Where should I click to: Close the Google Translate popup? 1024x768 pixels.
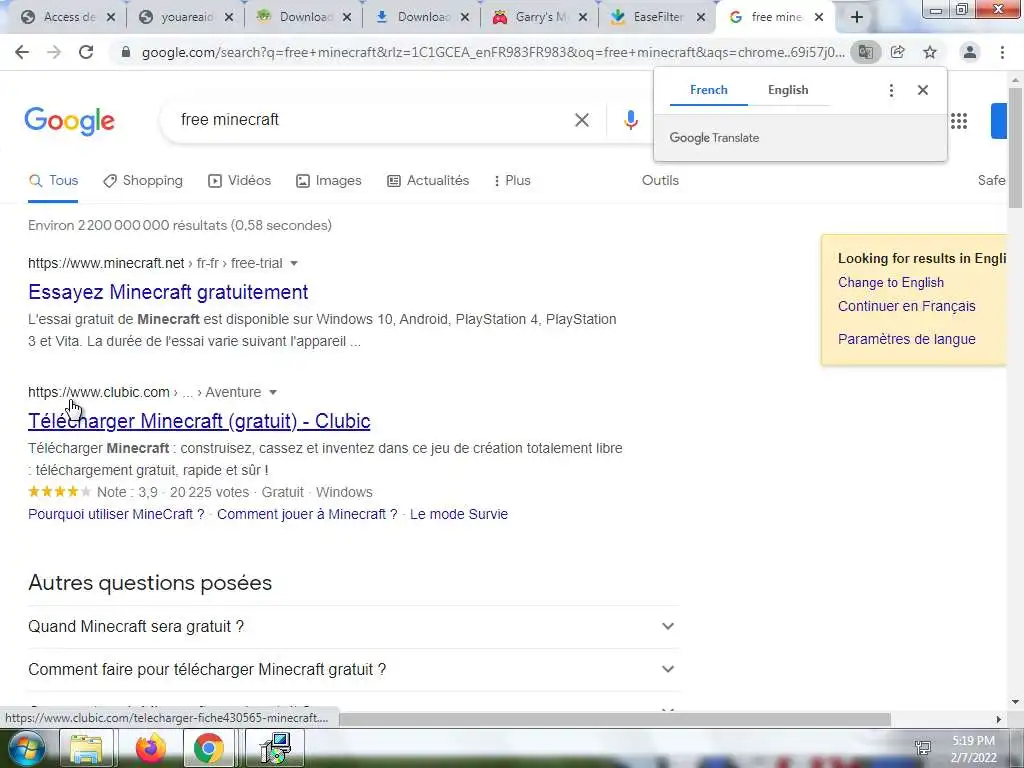point(923,90)
